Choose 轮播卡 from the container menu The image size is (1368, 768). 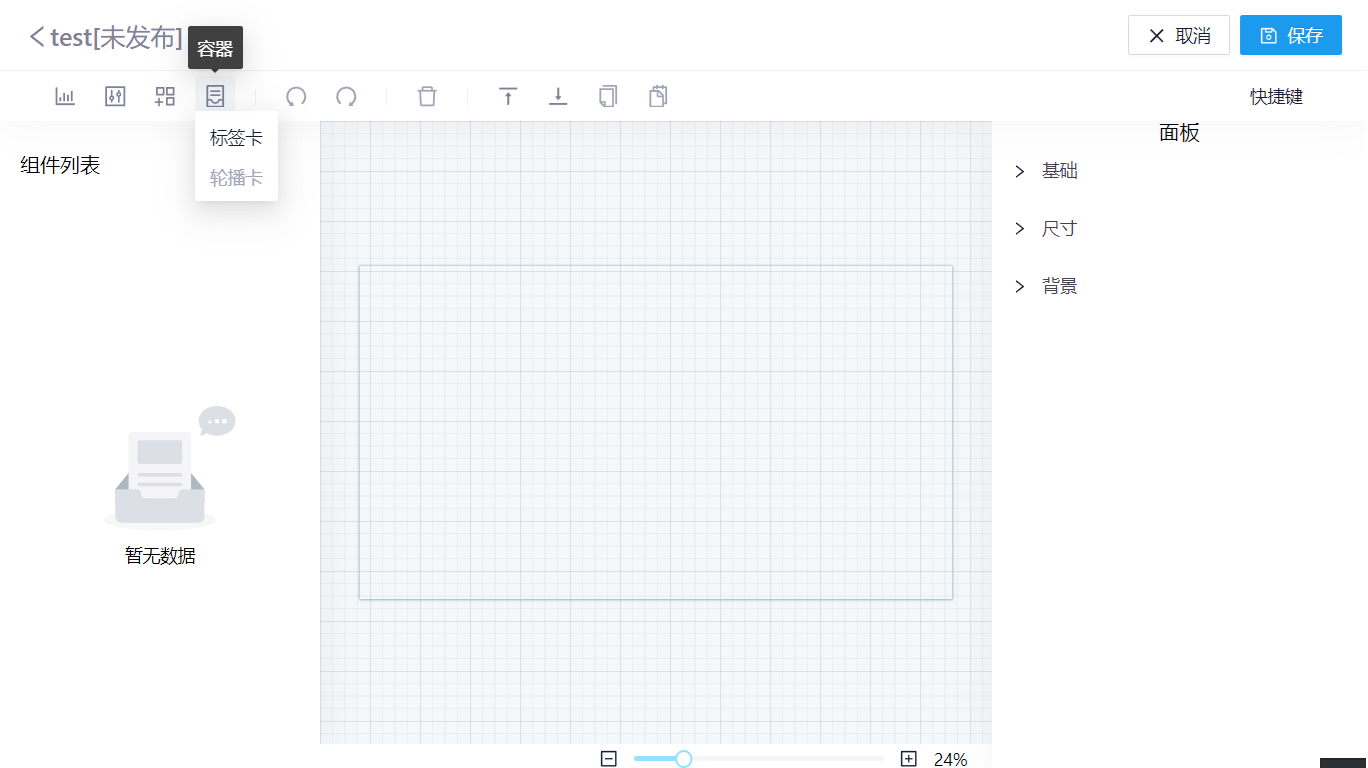236,178
